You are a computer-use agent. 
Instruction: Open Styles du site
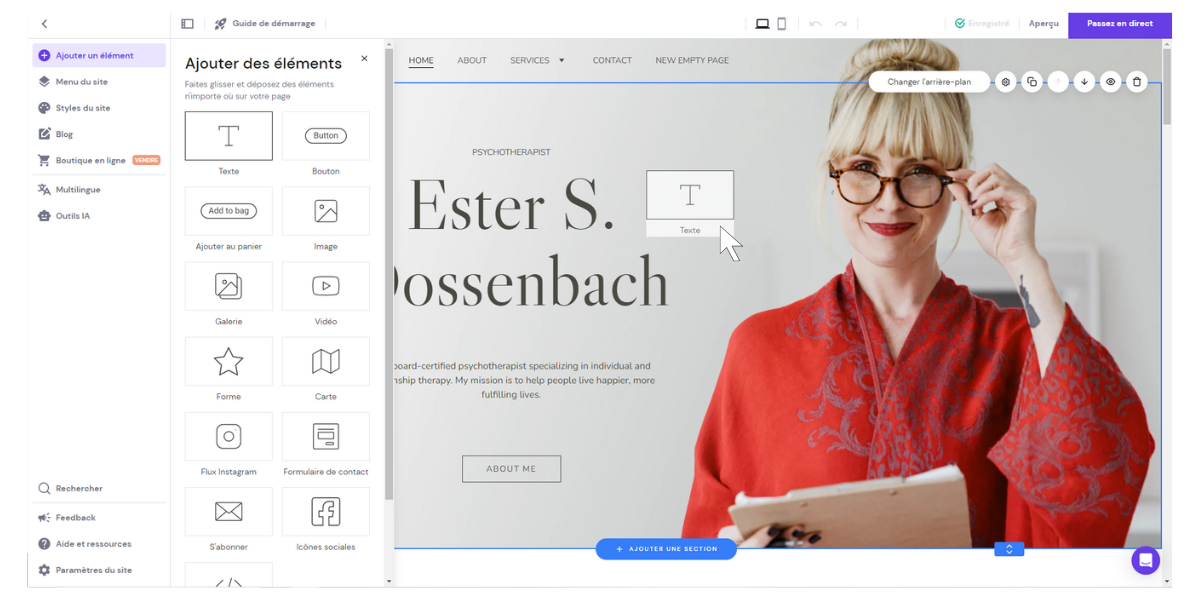coord(99,108)
